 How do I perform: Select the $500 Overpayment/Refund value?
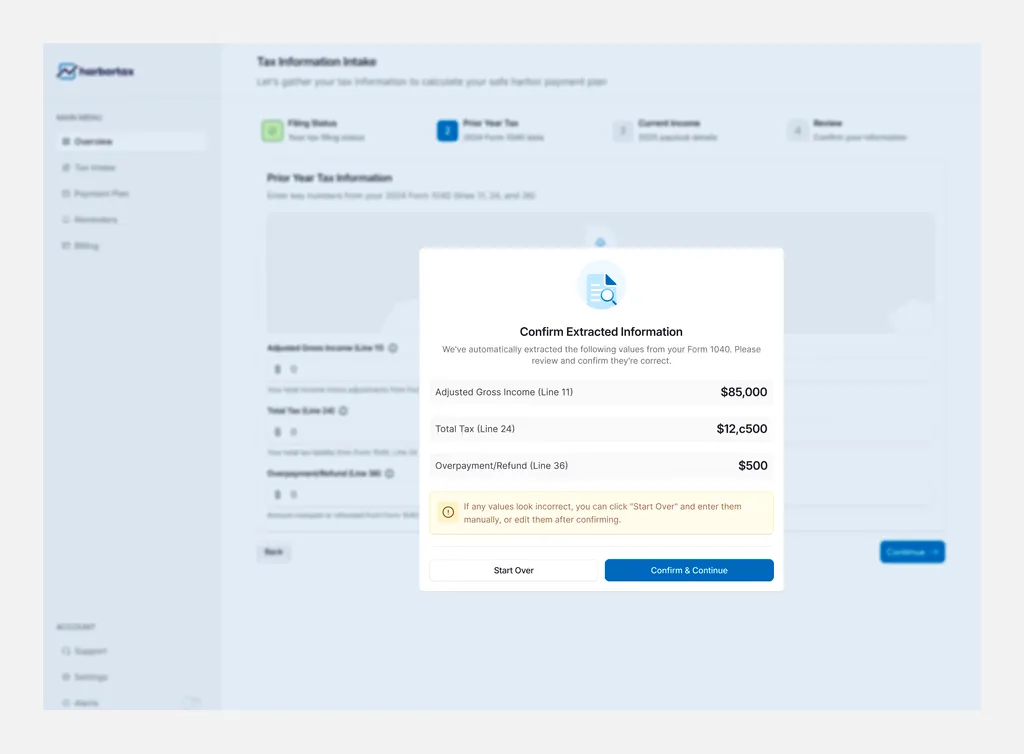[752, 465]
